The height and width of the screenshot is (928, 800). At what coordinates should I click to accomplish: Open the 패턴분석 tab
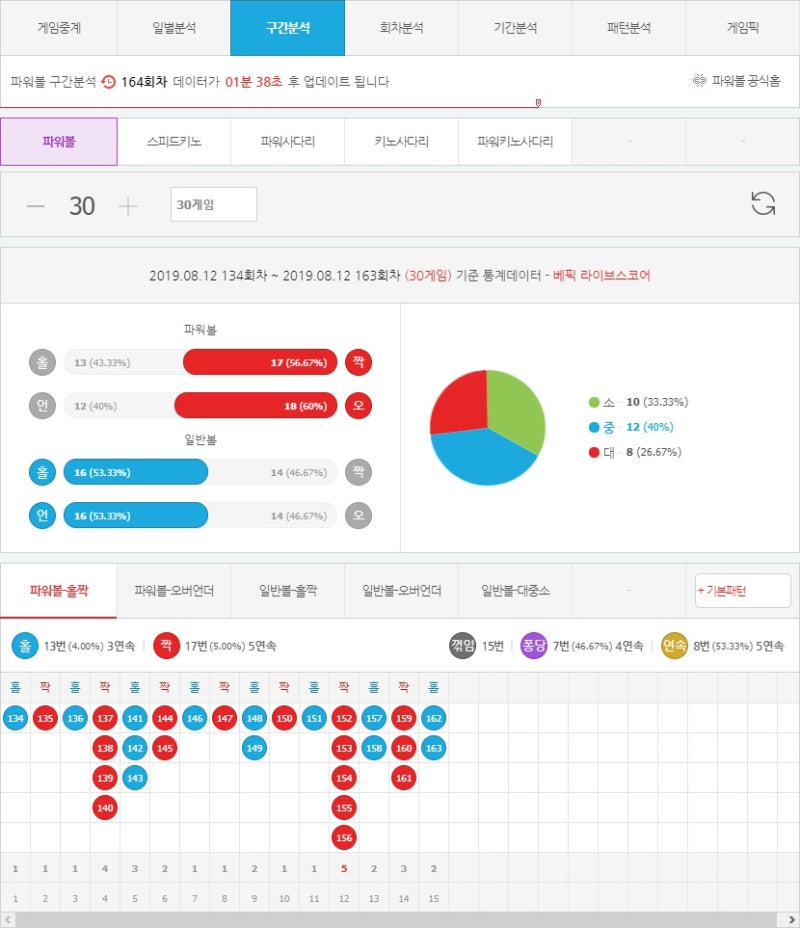point(628,28)
